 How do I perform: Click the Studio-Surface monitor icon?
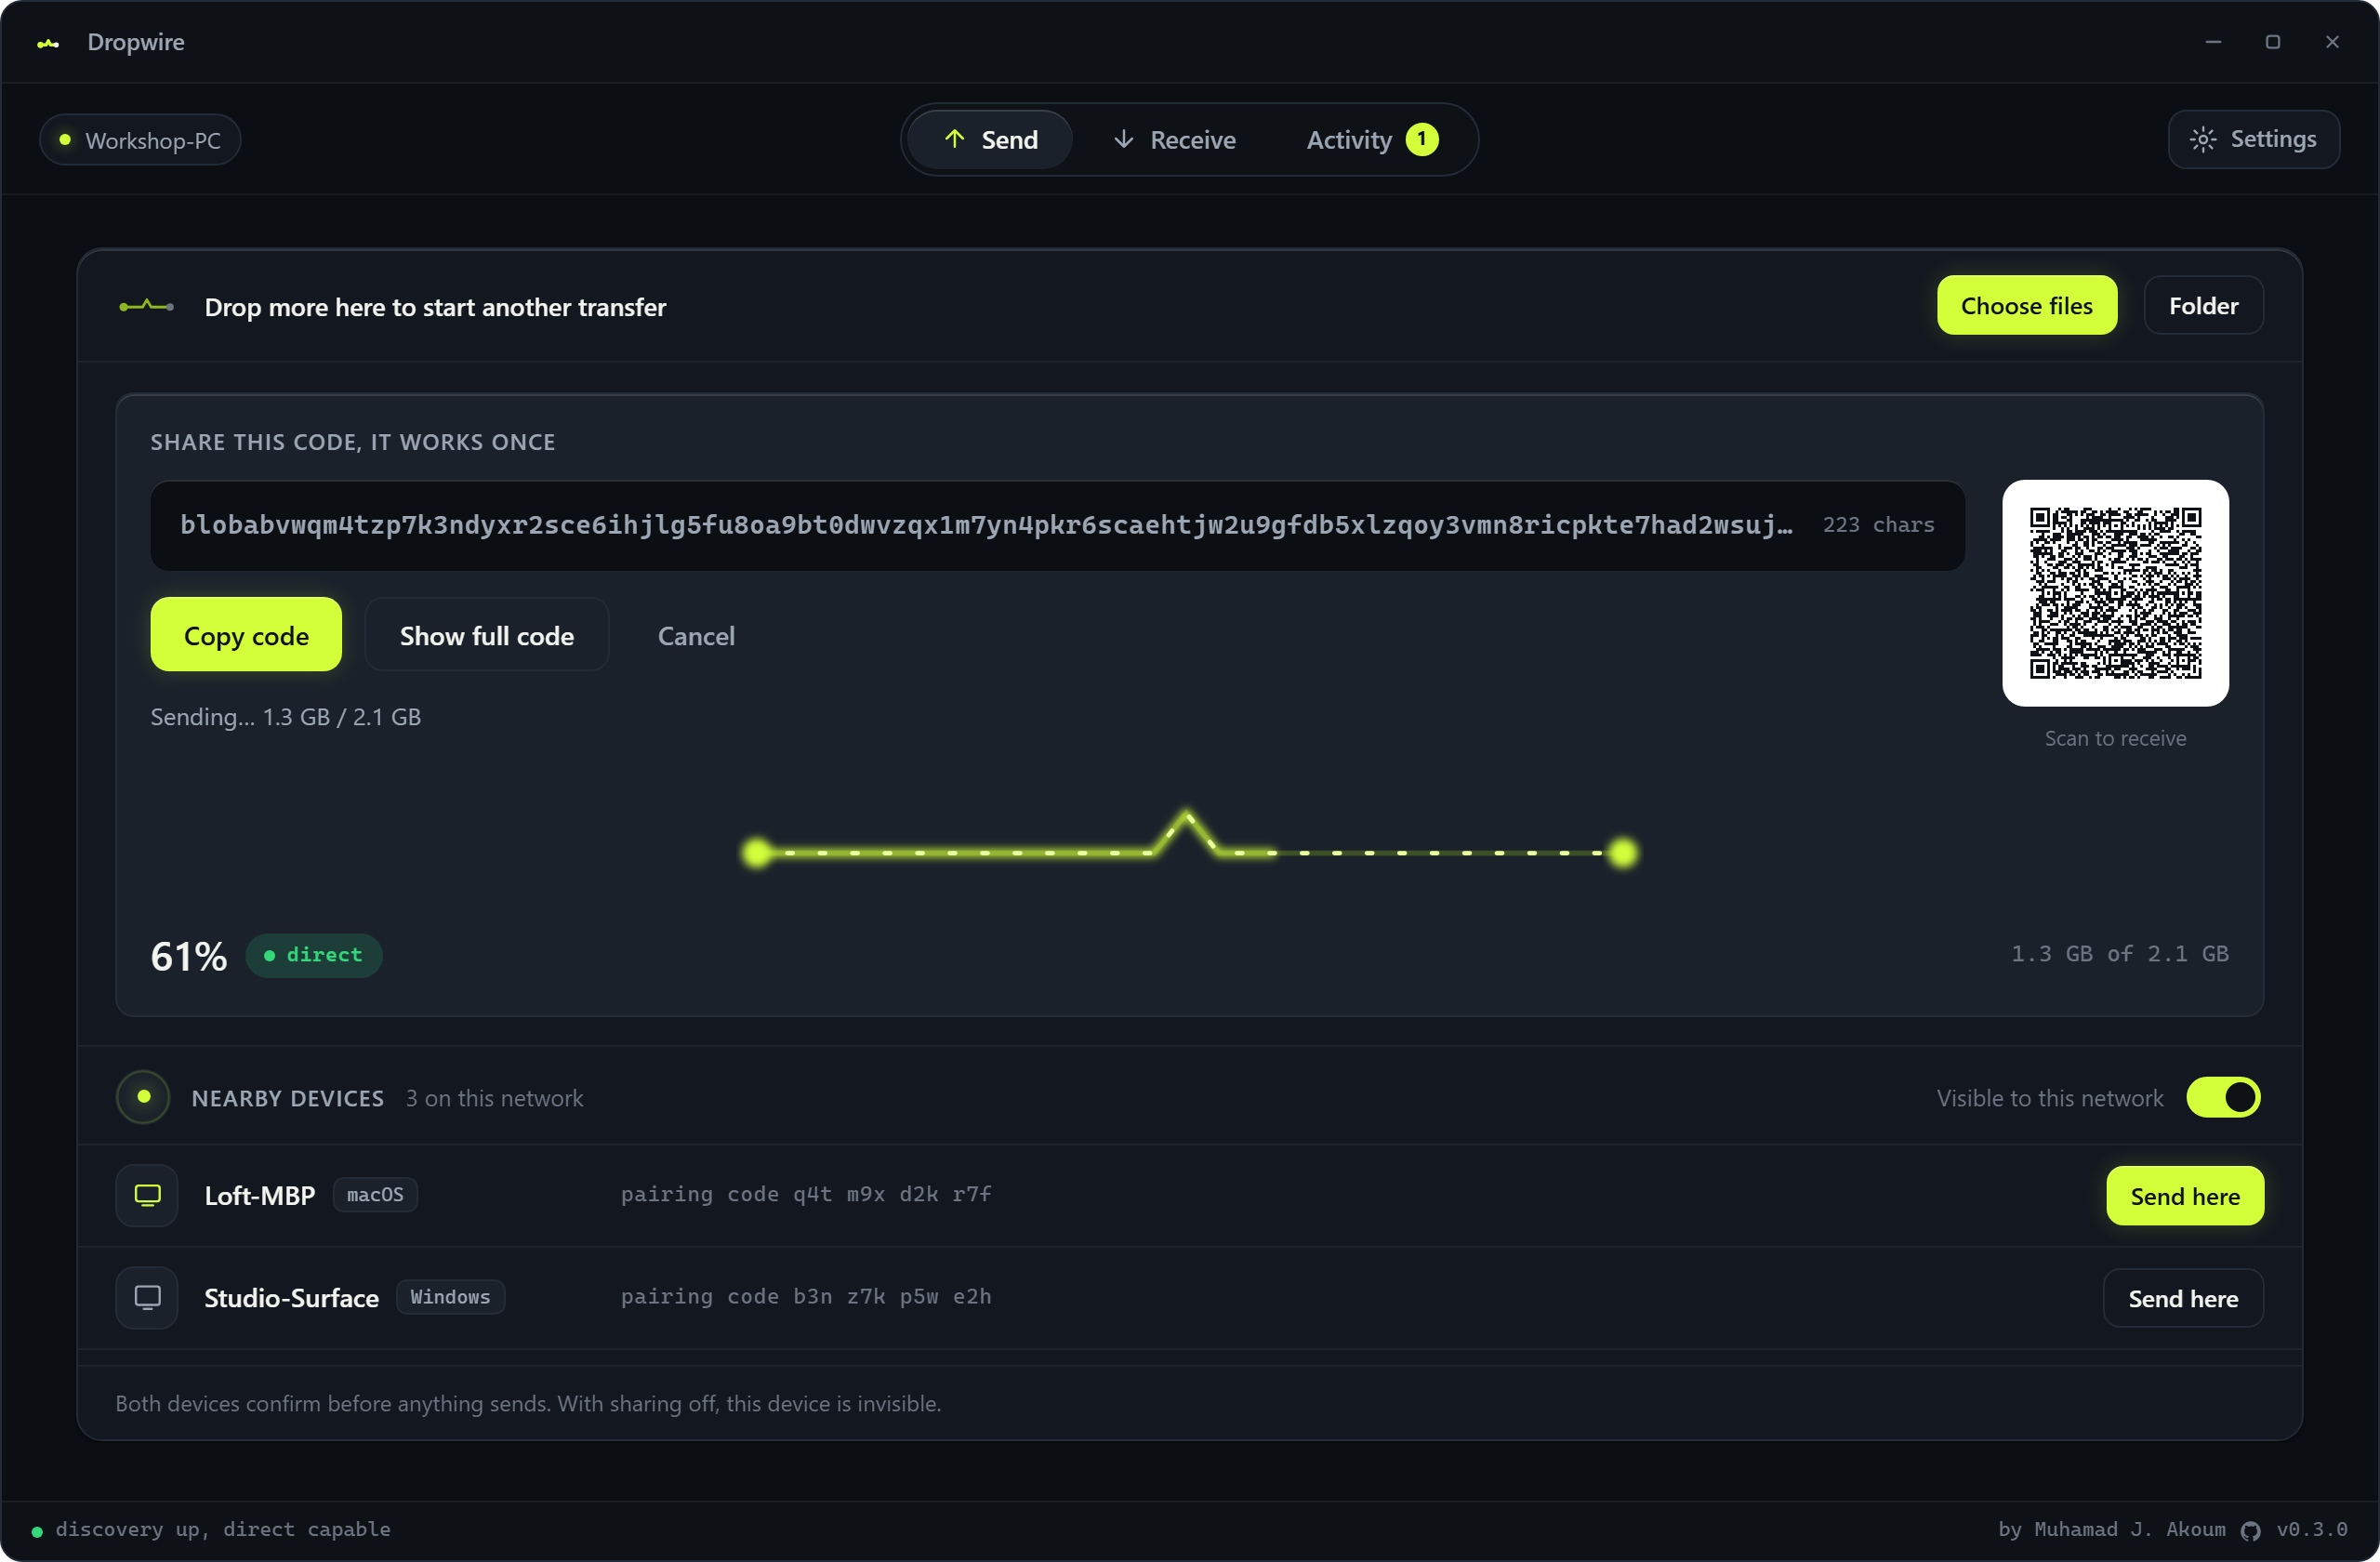tap(147, 1298)
